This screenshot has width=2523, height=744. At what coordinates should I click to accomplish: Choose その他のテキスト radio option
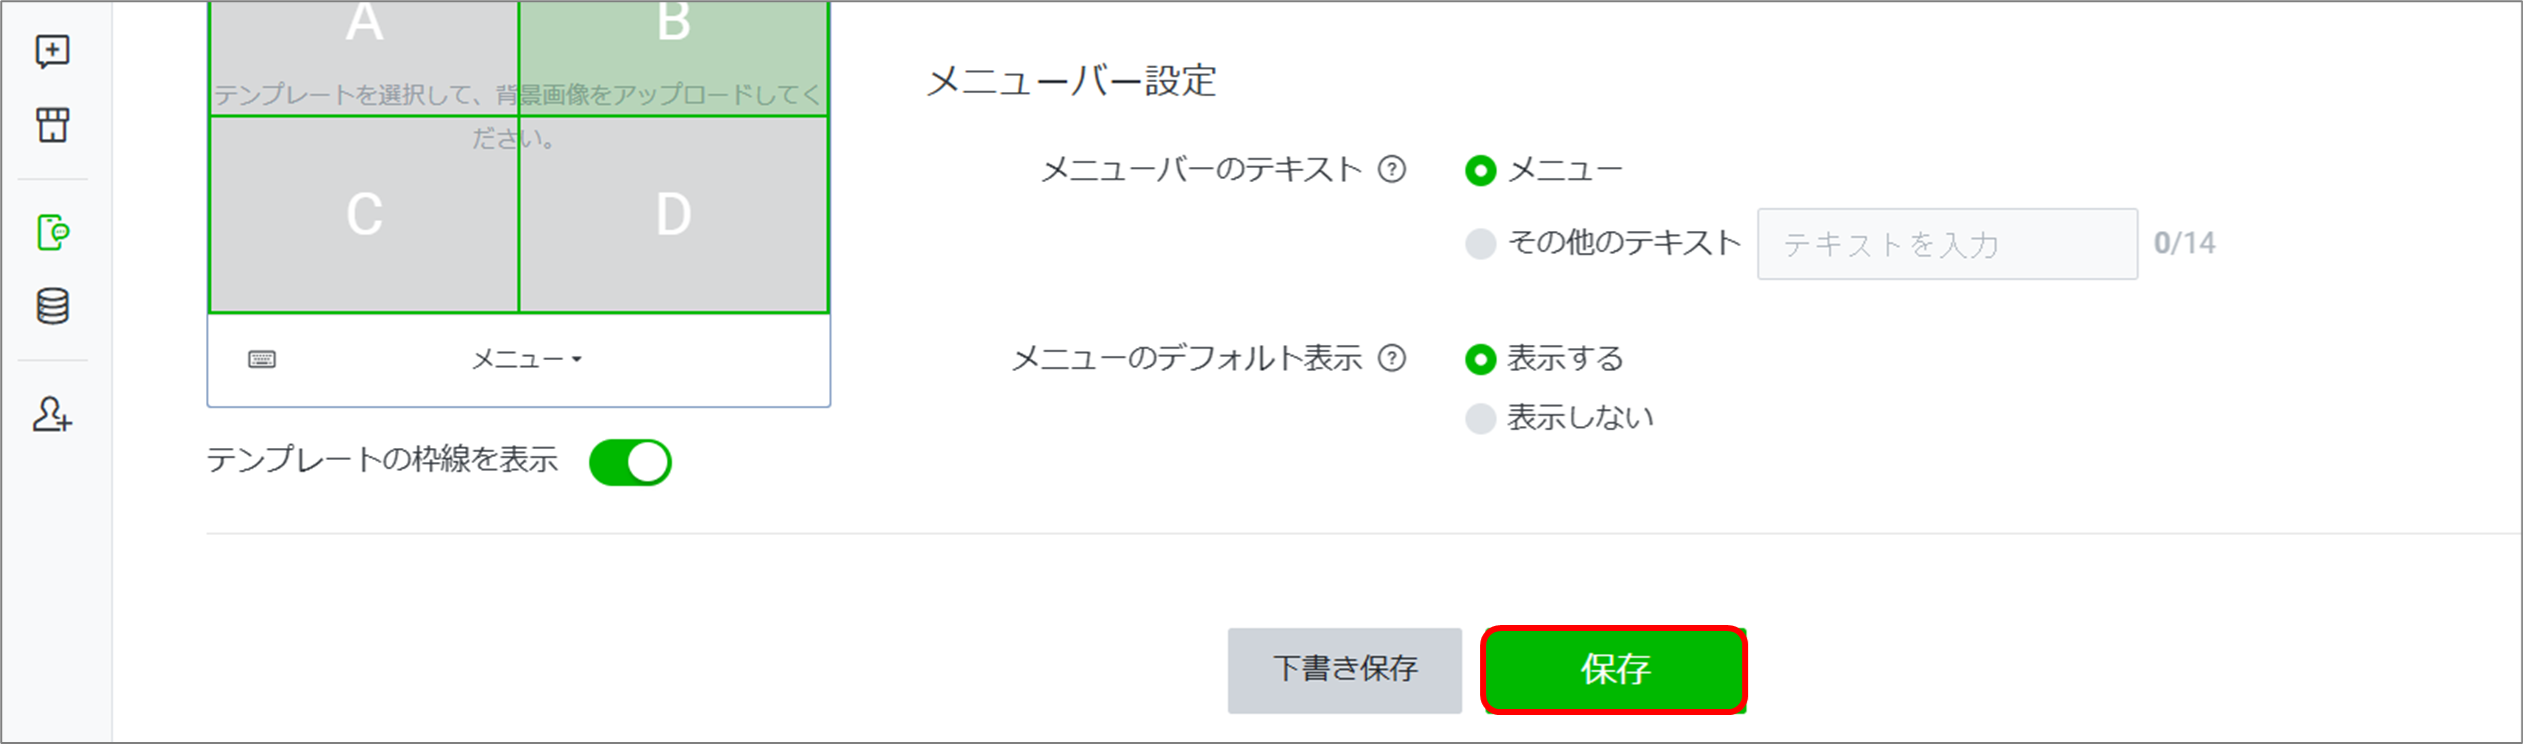coord(1480,243)
